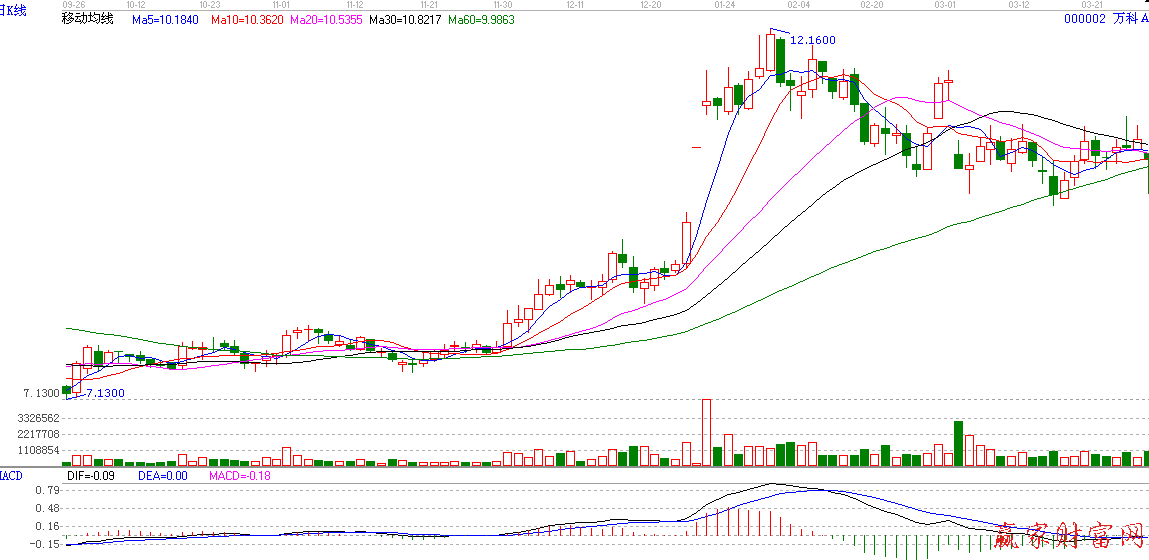Click the DEA=0.00 value label
The image size is (1149, 560).
click(x=163, y=476)
